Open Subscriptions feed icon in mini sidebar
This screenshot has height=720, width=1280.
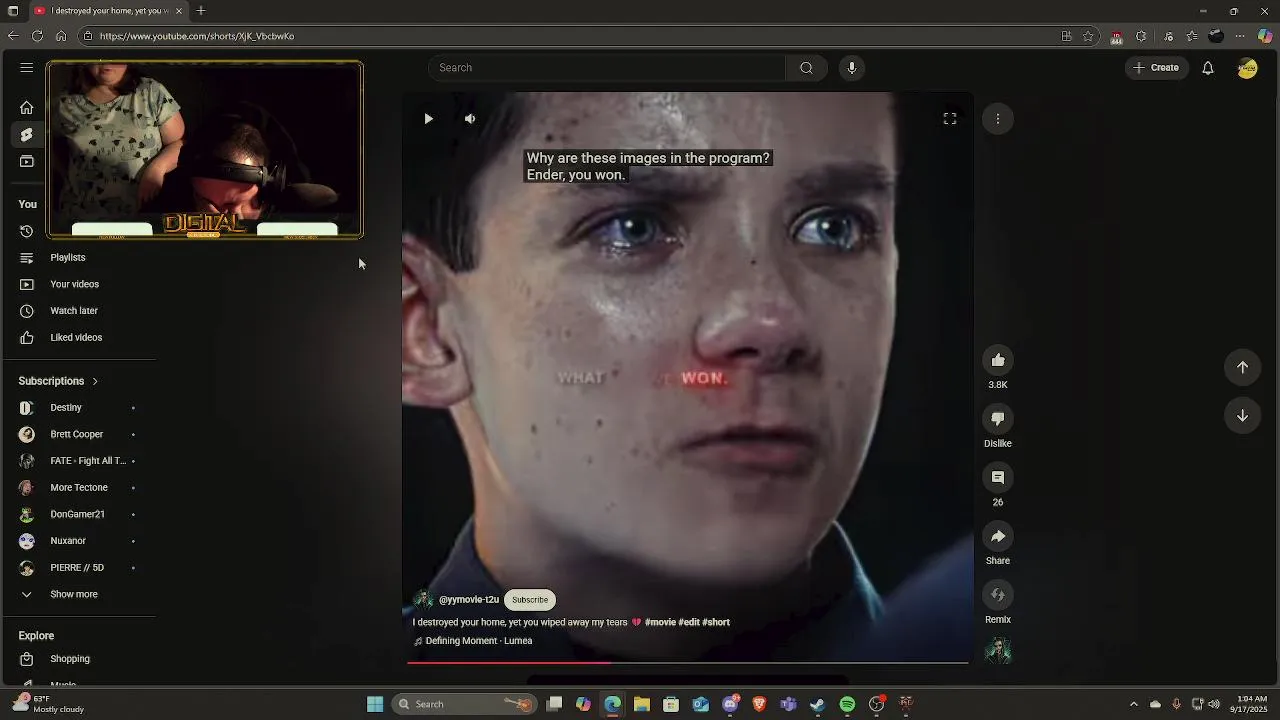pyautogui.click(x=27, y=161)
